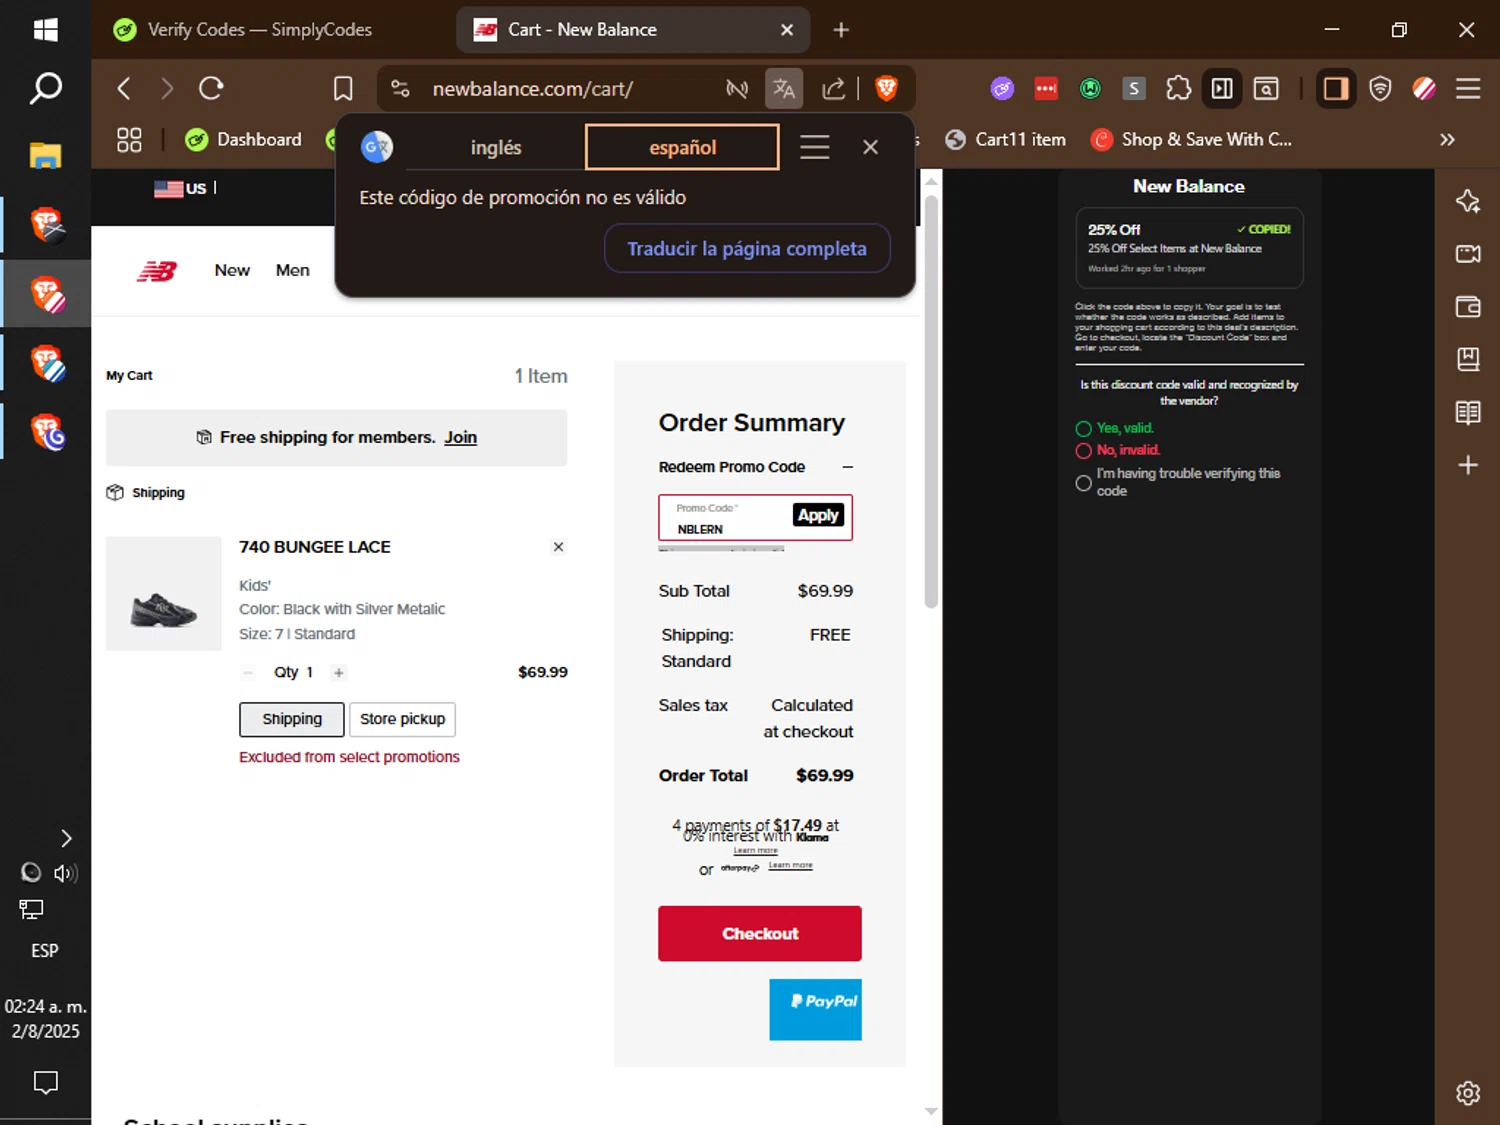Apply the promo code

click(x=818, y=515)
